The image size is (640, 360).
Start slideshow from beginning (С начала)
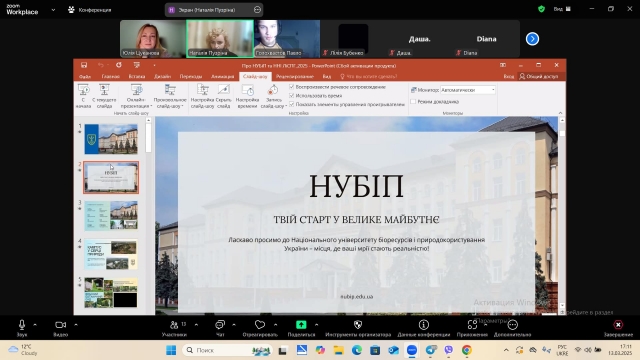coord(83,96)
